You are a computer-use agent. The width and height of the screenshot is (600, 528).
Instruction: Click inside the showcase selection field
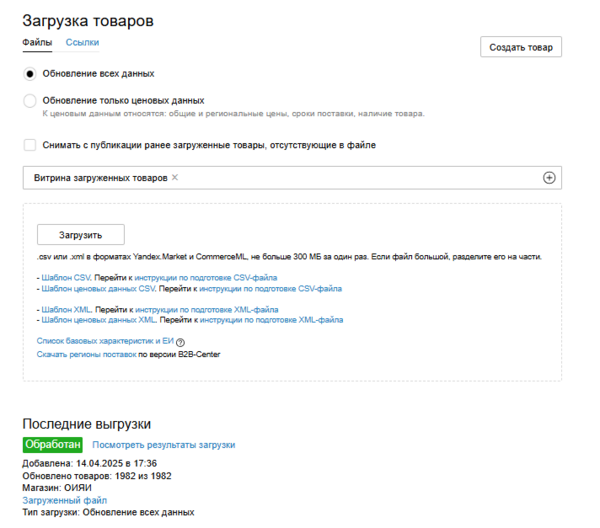click(350, 177)
